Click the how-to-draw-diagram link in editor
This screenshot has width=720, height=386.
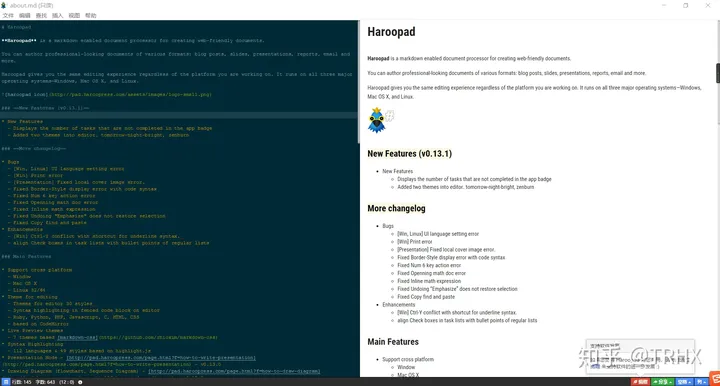pos(234,371)
